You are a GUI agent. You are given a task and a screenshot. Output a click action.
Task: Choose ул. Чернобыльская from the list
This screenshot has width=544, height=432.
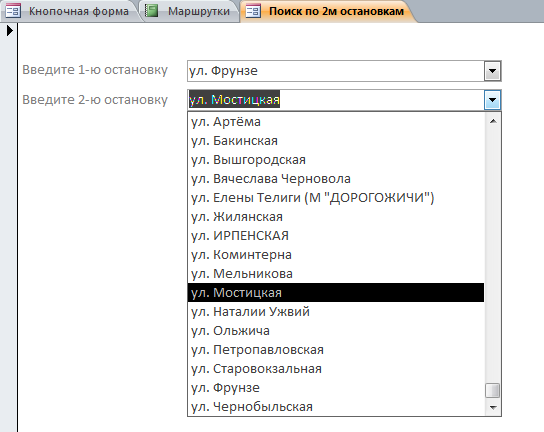(335, 407)
